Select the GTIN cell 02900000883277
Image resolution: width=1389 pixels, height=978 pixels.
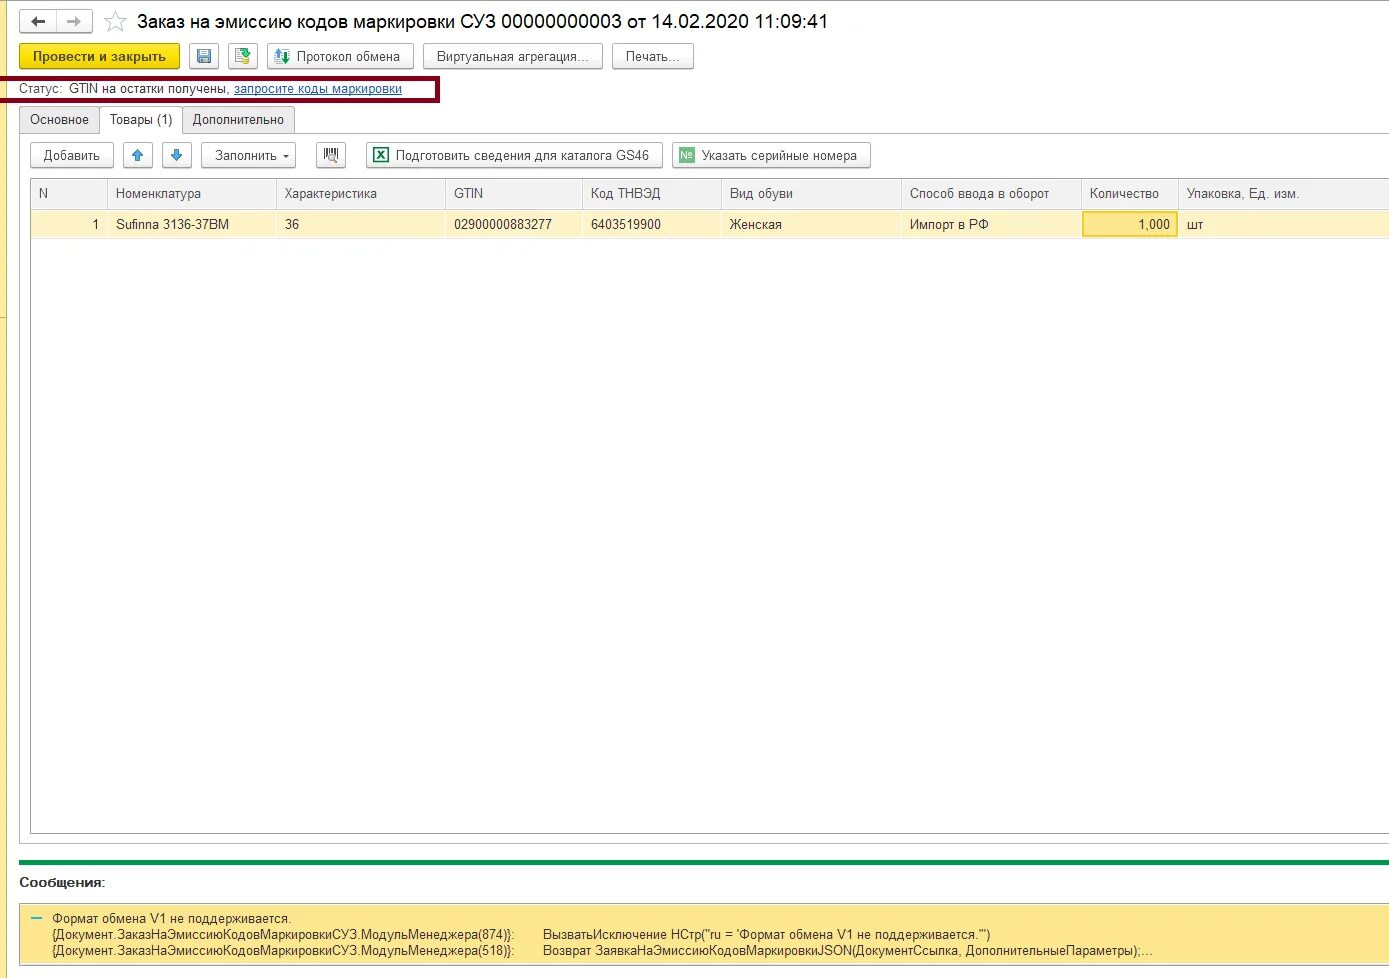tap(513, 224)
